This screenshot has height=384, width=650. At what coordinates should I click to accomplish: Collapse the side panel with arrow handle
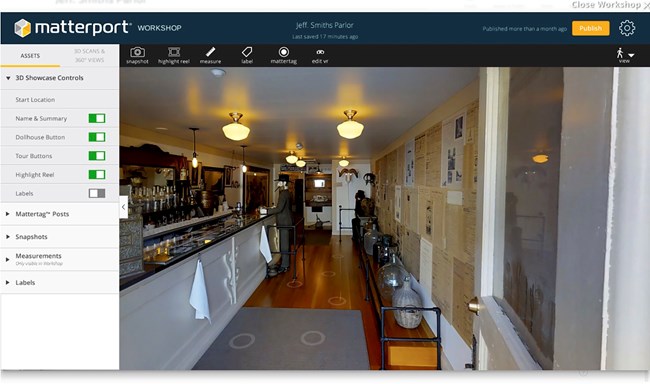coord(124,207)
